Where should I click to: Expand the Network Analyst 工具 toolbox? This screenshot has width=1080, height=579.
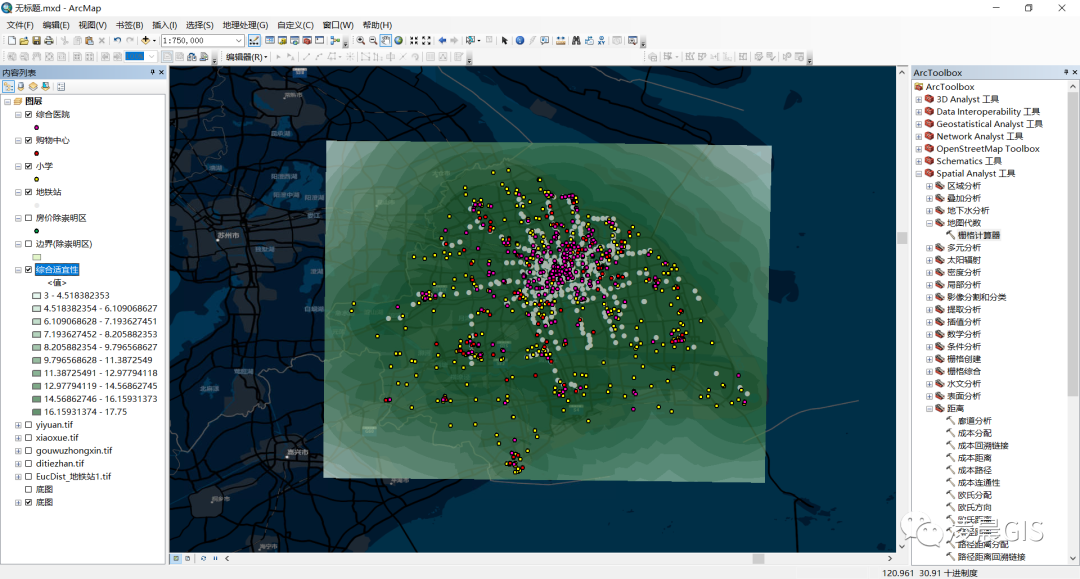(919, 136)
